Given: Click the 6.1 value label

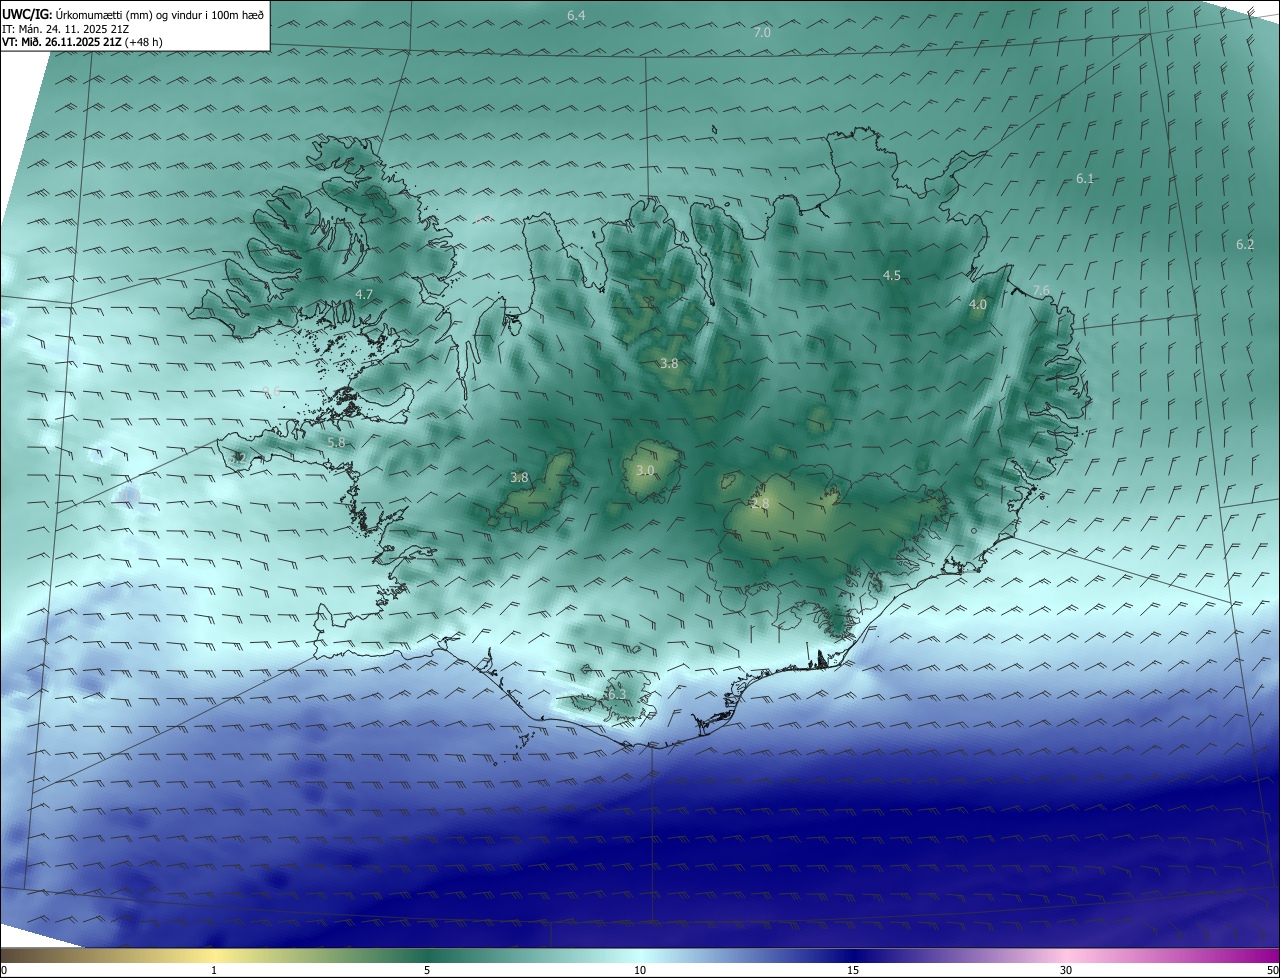Looking at the screenshot, I should coord(1085,178).
